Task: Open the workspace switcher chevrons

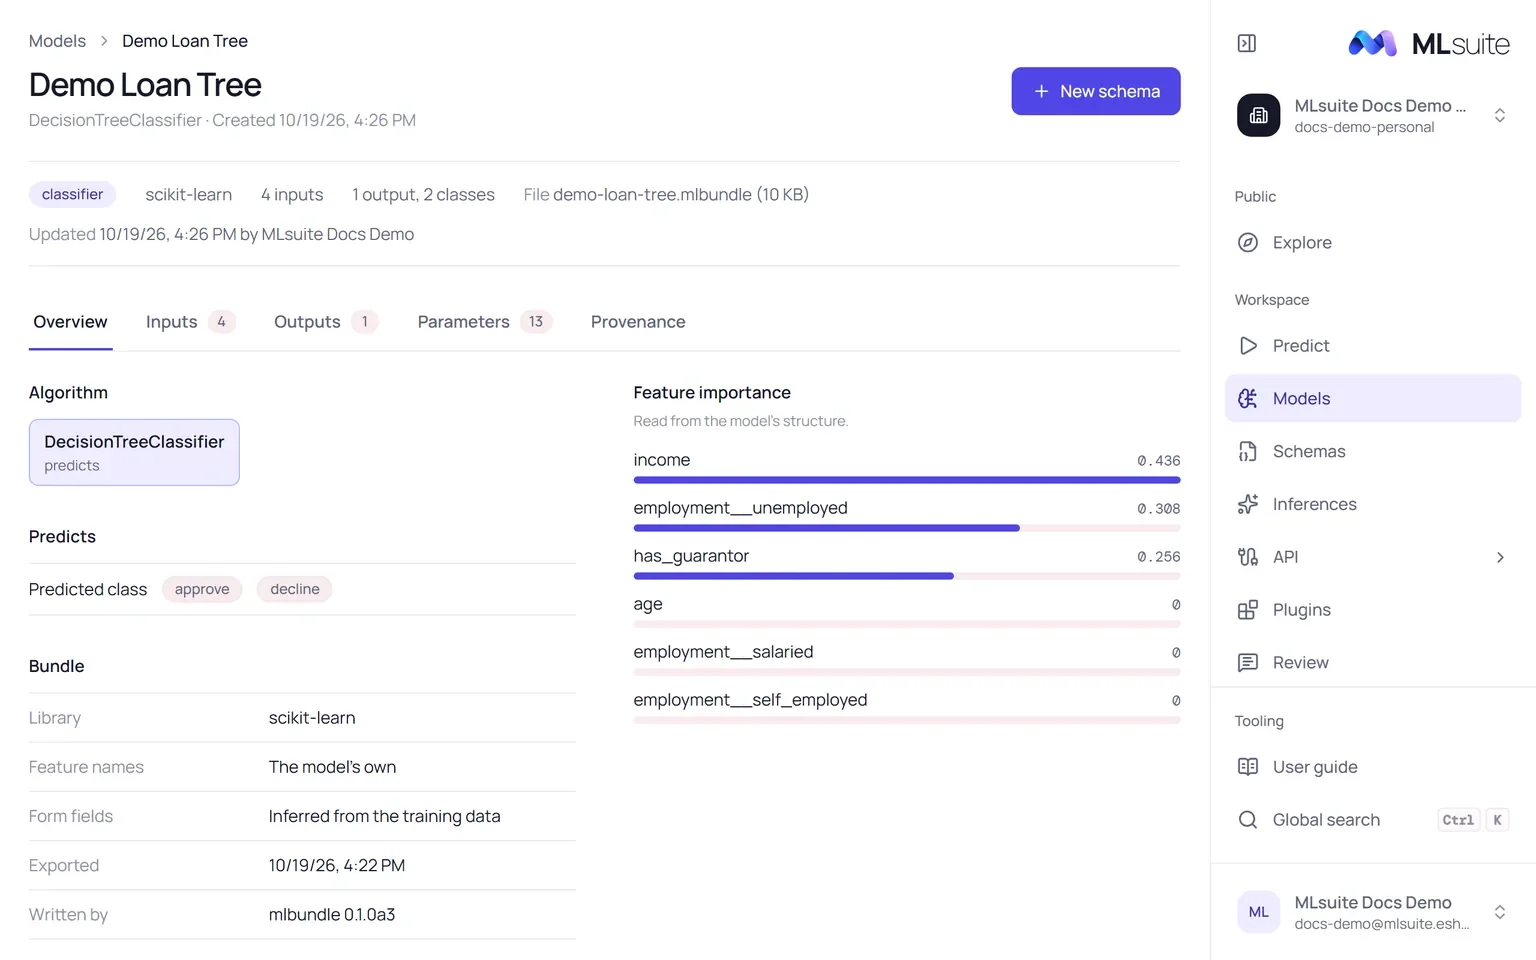Action: click(1500, 116)
